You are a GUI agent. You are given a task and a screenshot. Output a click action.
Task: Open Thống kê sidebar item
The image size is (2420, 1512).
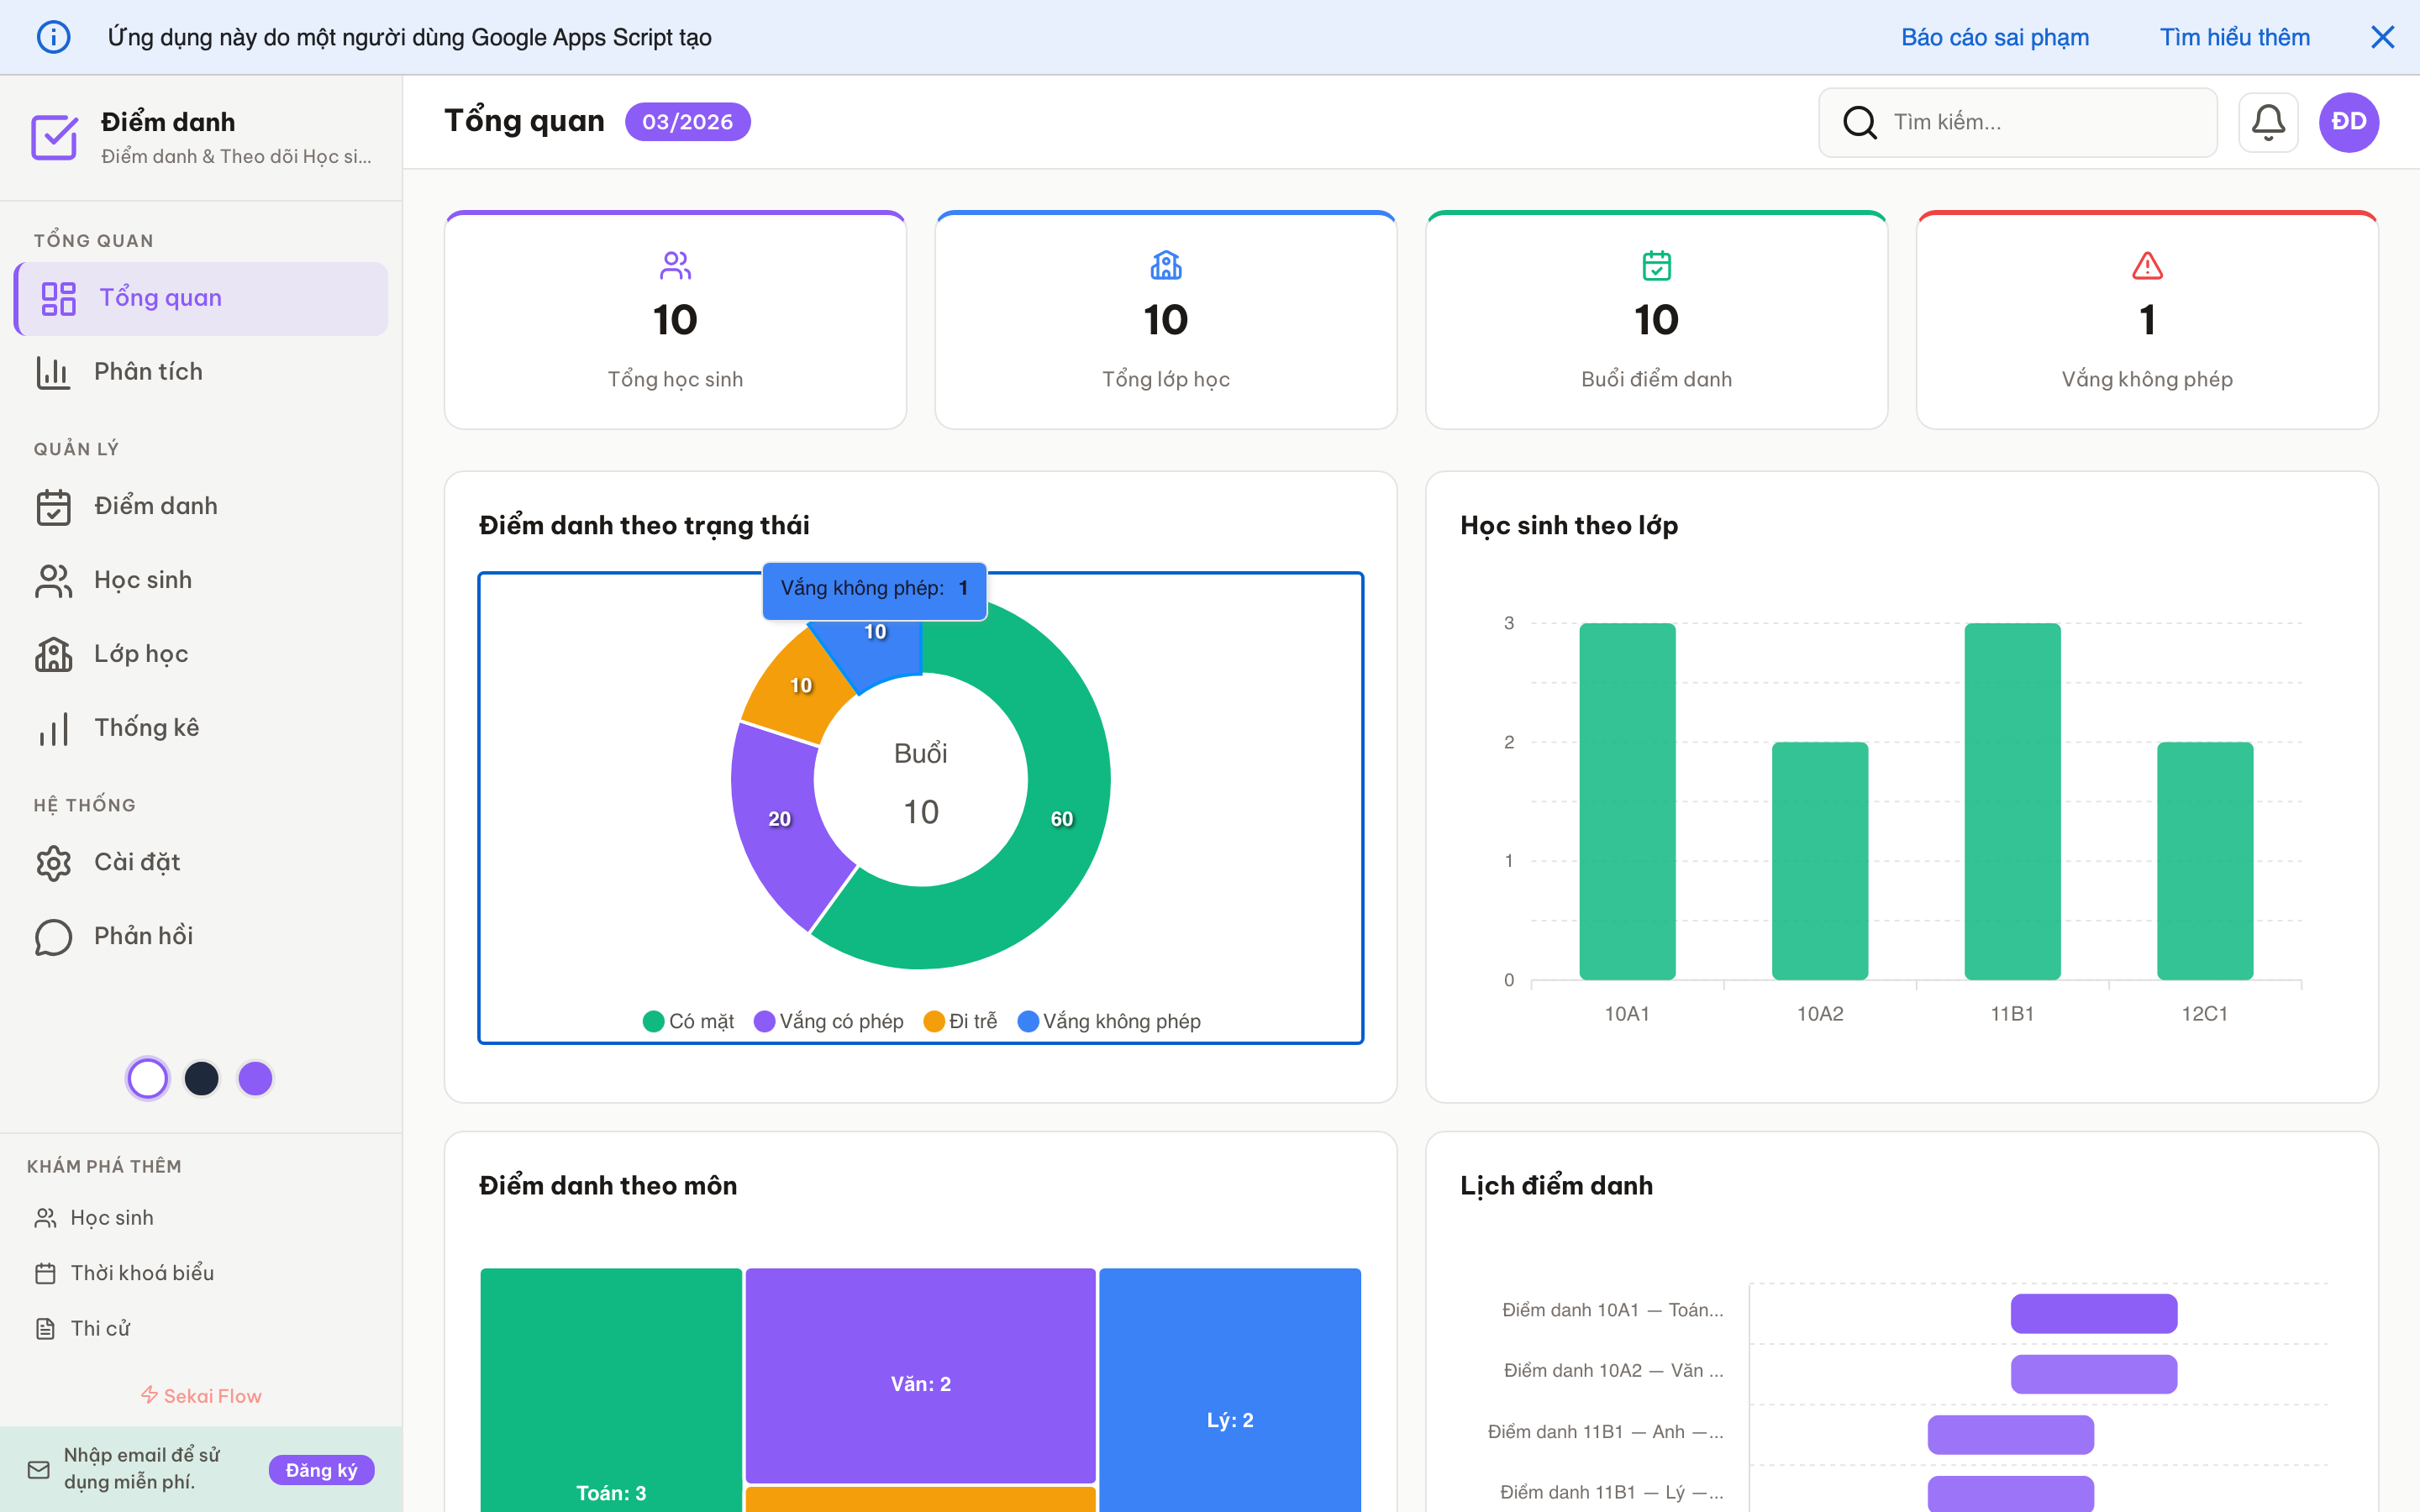tap(146, 728)
